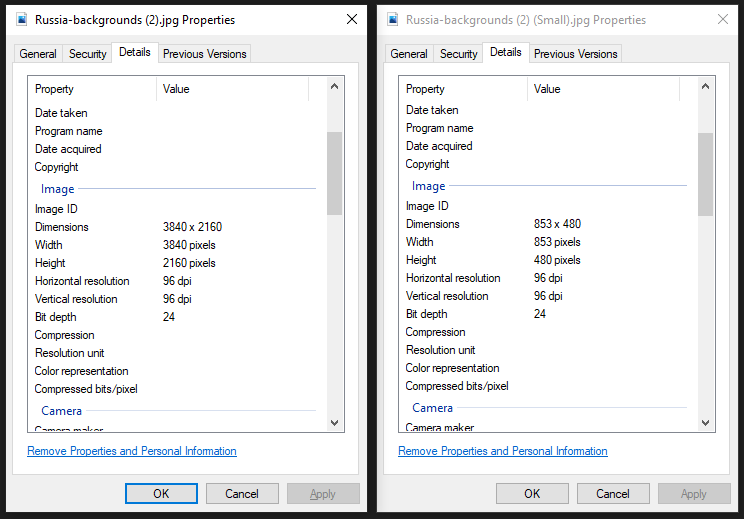The height and width of the screenshot is (519, 744).
Task: Click scroll down arrow in right details list
Action: point(705,423)
